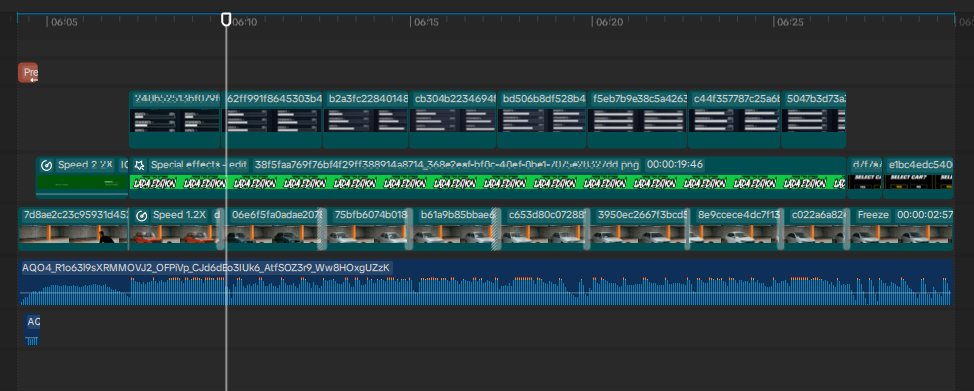974x391 pixels.
Task: Select the f5eb7b9e38c5a4263 overlay clip
Action: (x=637, y=119)
